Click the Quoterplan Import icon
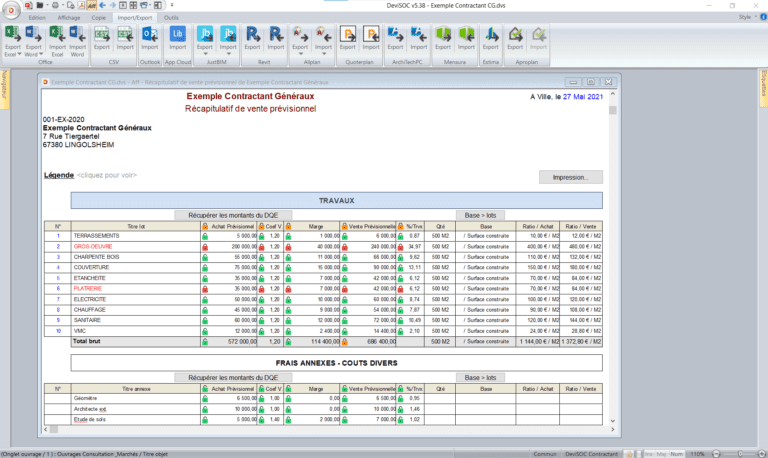 tap(371, 35)
